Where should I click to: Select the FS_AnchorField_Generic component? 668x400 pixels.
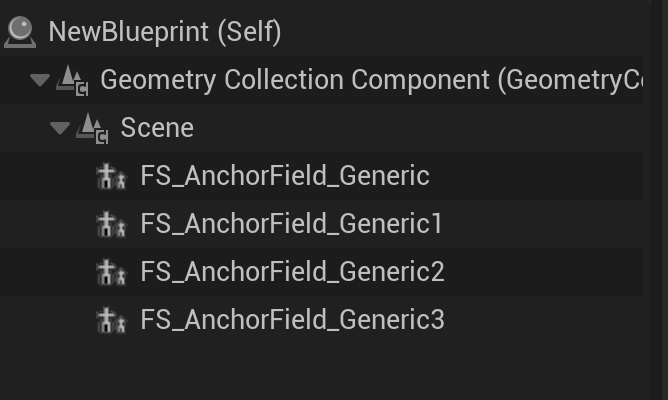pyautogui.click(x=285, y=176)
